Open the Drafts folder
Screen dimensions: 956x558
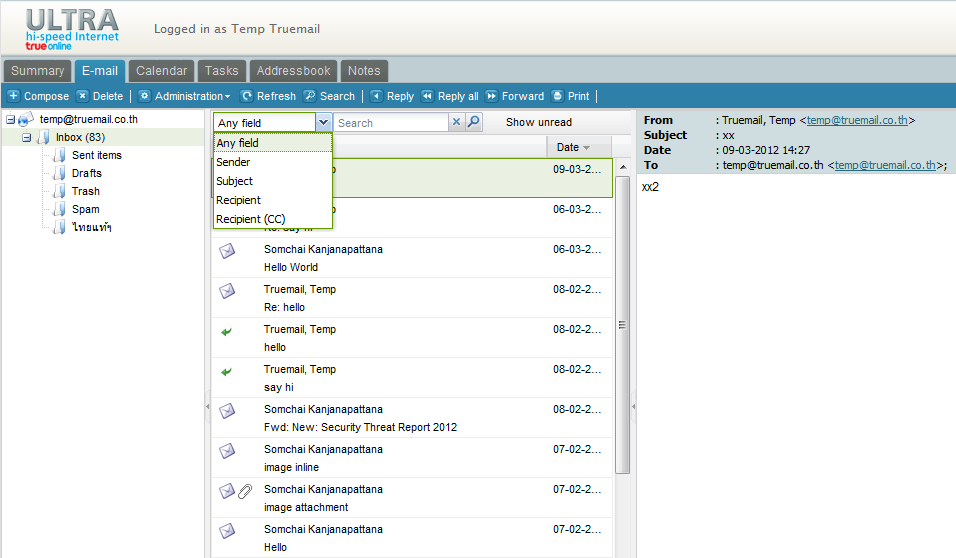point(87,173)
